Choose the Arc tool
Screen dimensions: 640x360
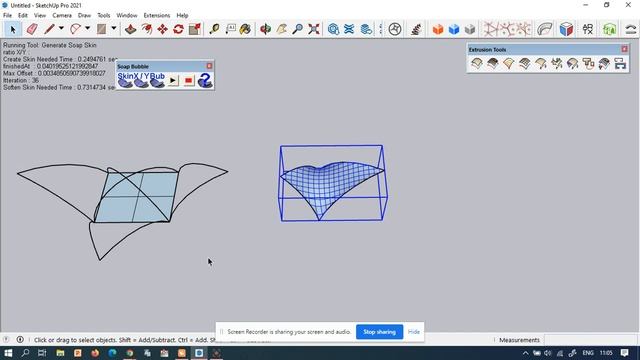point(76,29)
